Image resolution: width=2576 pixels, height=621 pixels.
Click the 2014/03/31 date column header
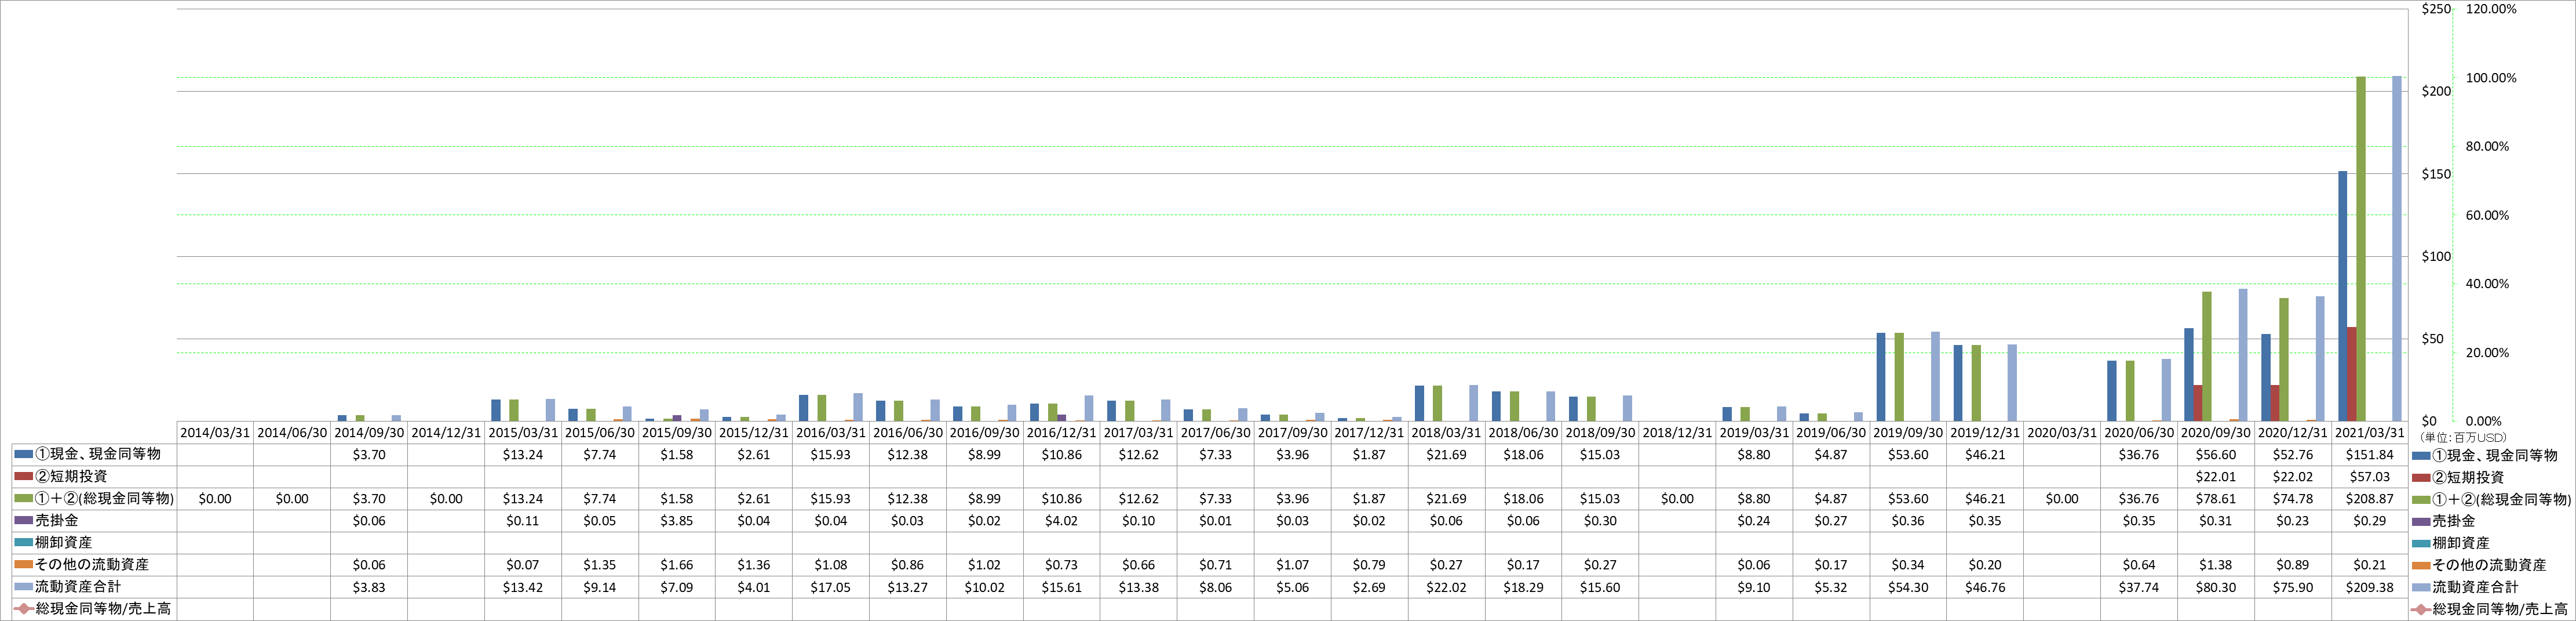(x=215, y=433)
